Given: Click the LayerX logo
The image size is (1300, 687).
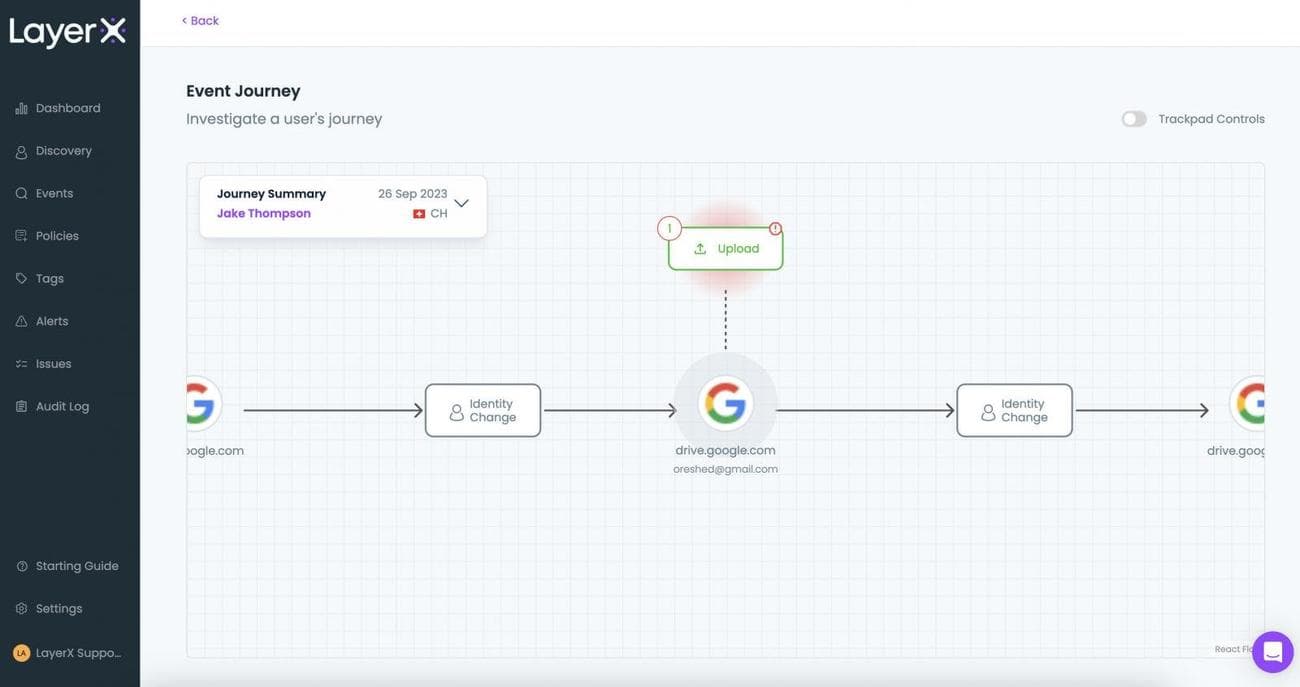Looking at the screenshot, I should (x=66, y=31).
